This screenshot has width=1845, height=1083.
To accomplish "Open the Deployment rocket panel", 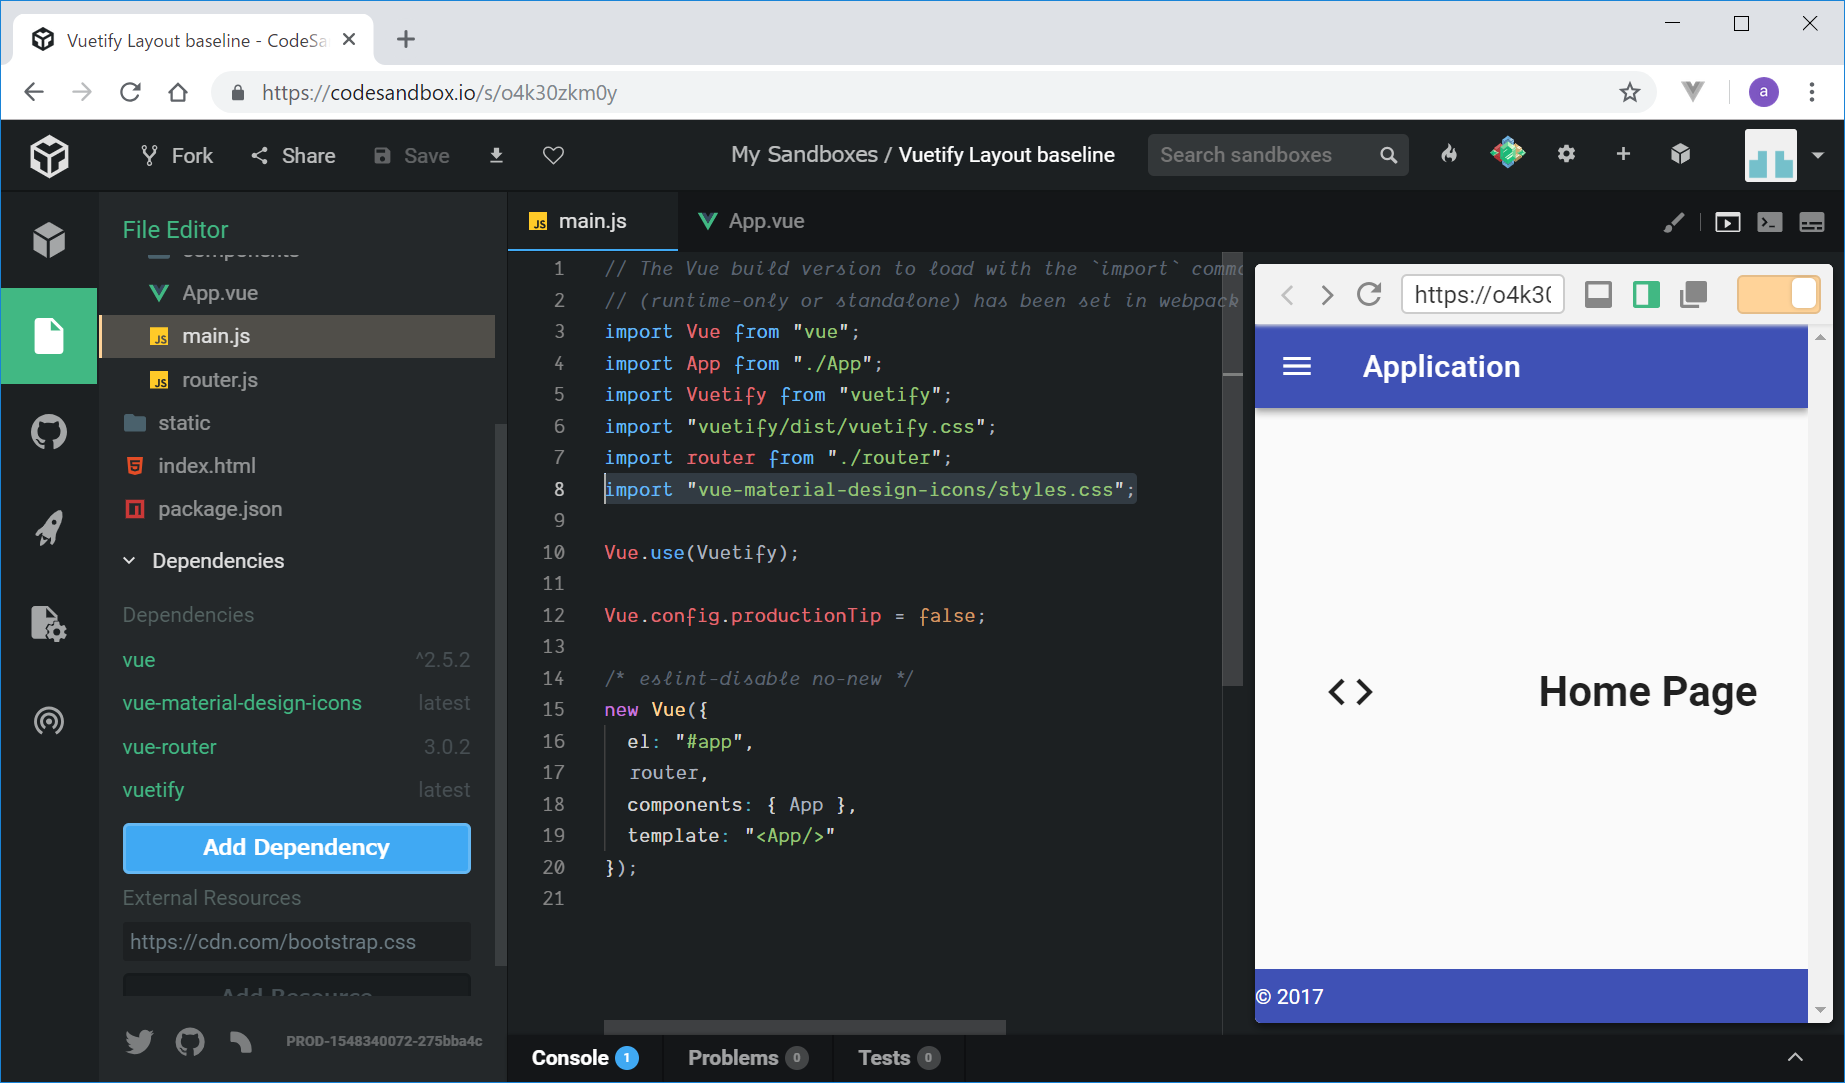I will click(48, 528).
